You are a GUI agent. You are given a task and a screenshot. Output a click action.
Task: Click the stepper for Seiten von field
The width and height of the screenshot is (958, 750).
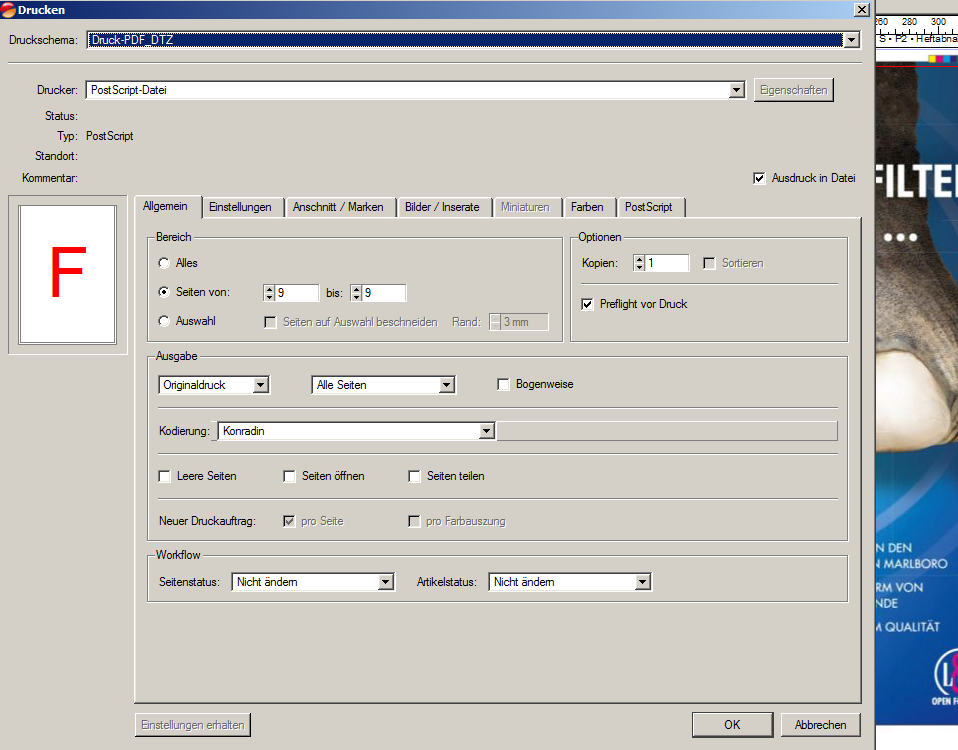[268, 293]
